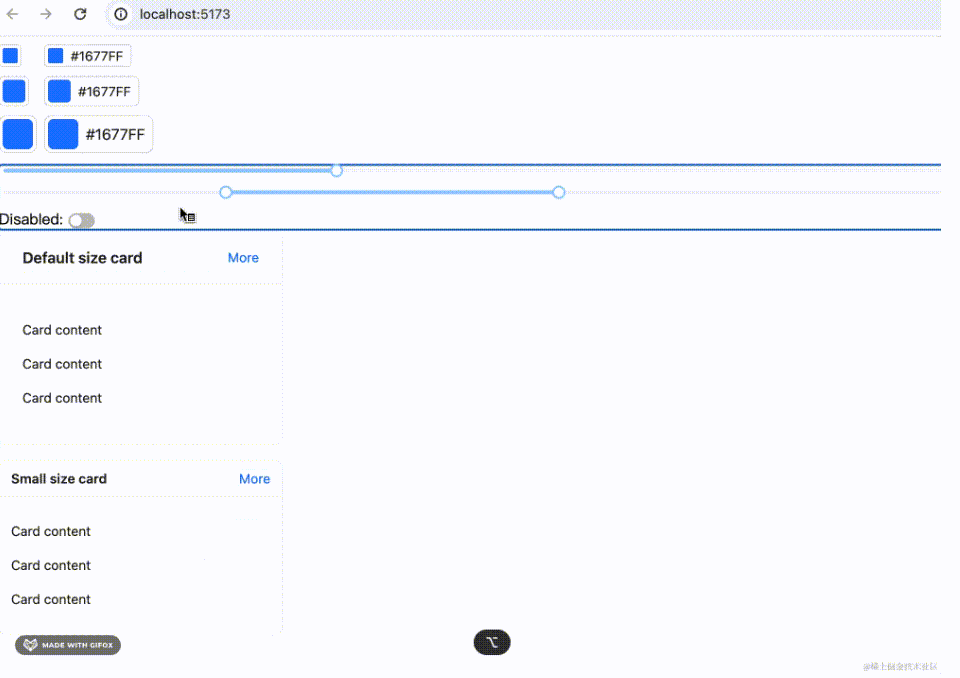Click the range slider track between handles
The width and height of the screenshot is (960, 678).
point(392,192)
